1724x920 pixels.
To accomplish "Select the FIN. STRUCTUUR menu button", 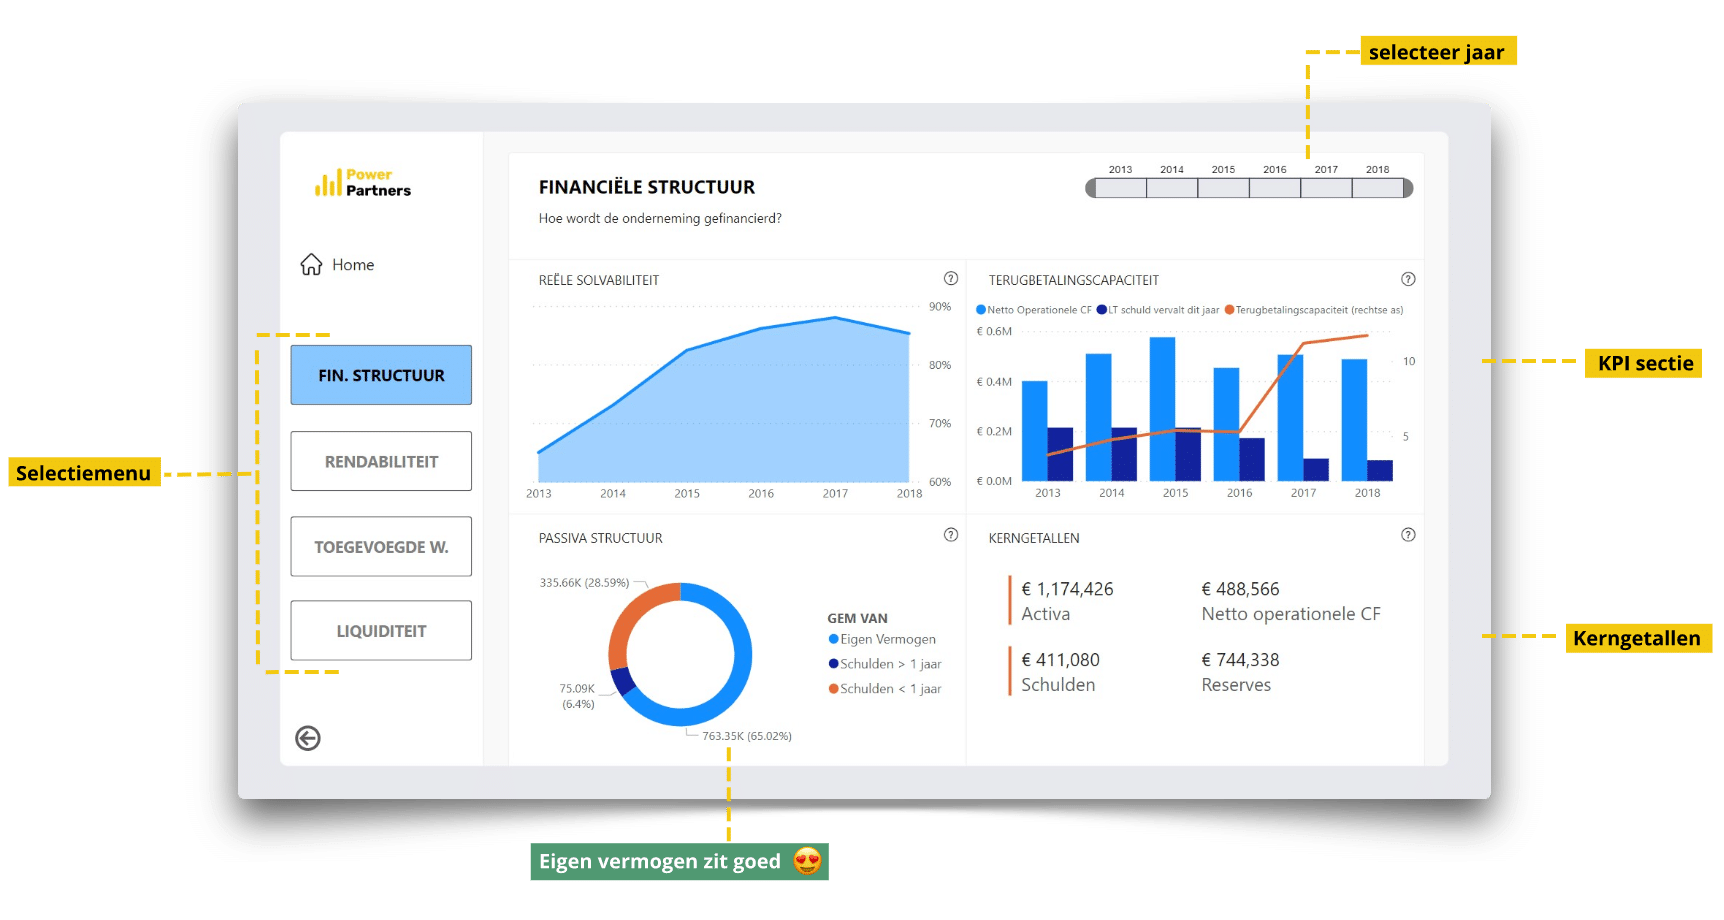I will click(381, 375).
